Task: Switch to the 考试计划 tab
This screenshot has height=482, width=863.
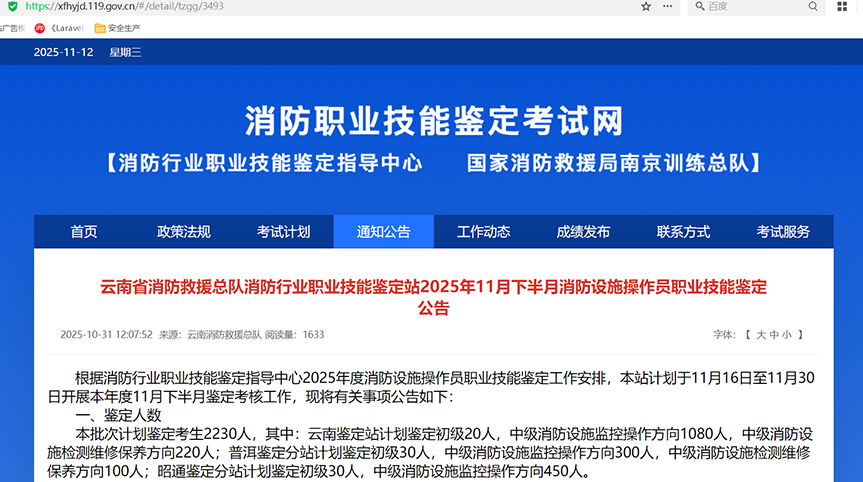Action: [x=284, y=232]
